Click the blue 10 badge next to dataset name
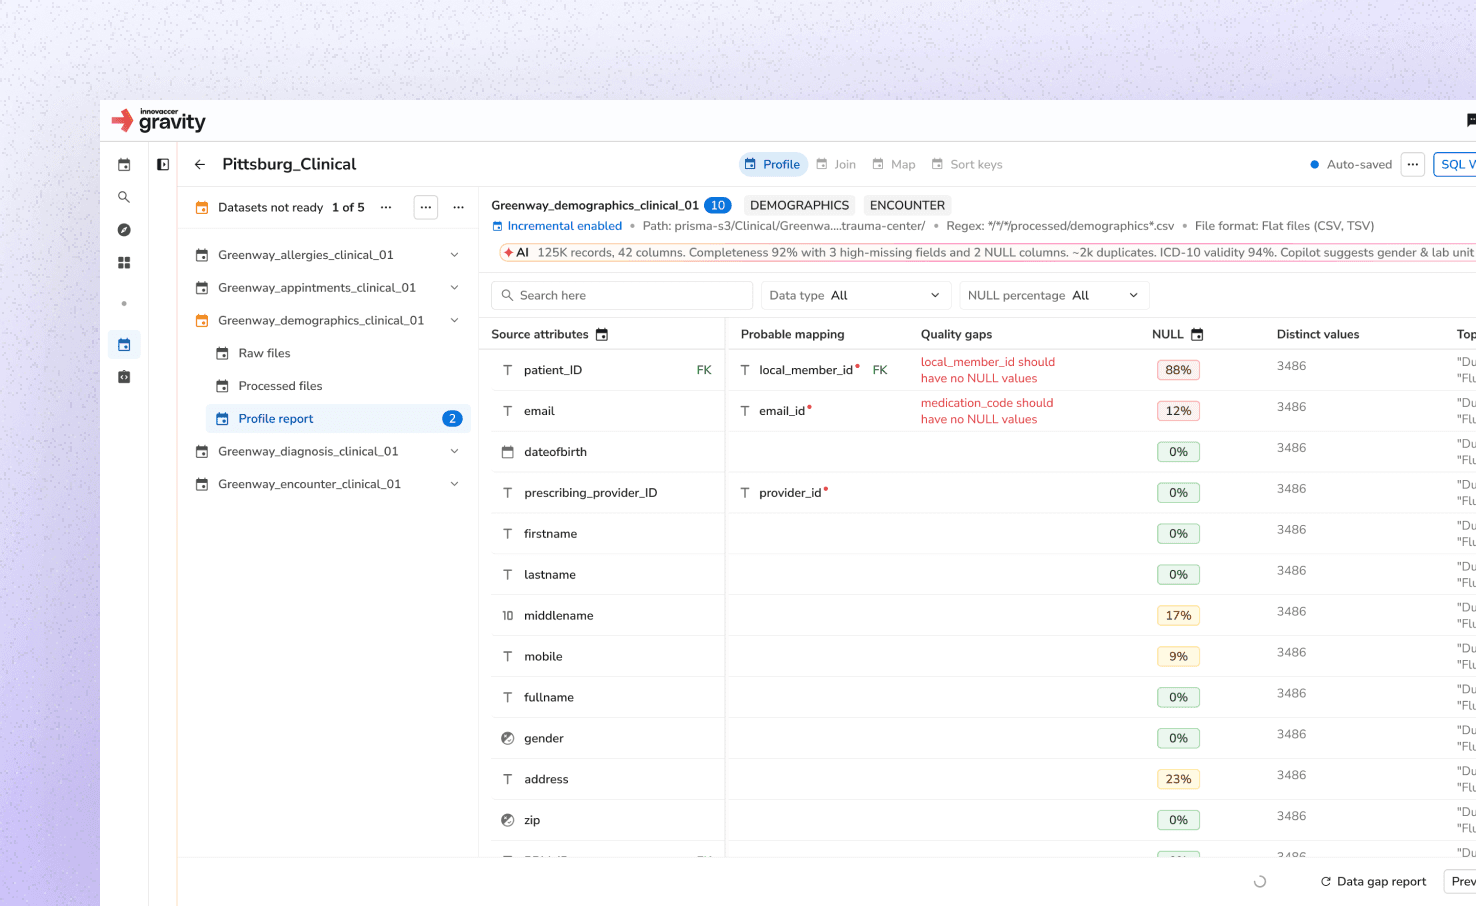1476x906 pixels. tap(717, 206)
